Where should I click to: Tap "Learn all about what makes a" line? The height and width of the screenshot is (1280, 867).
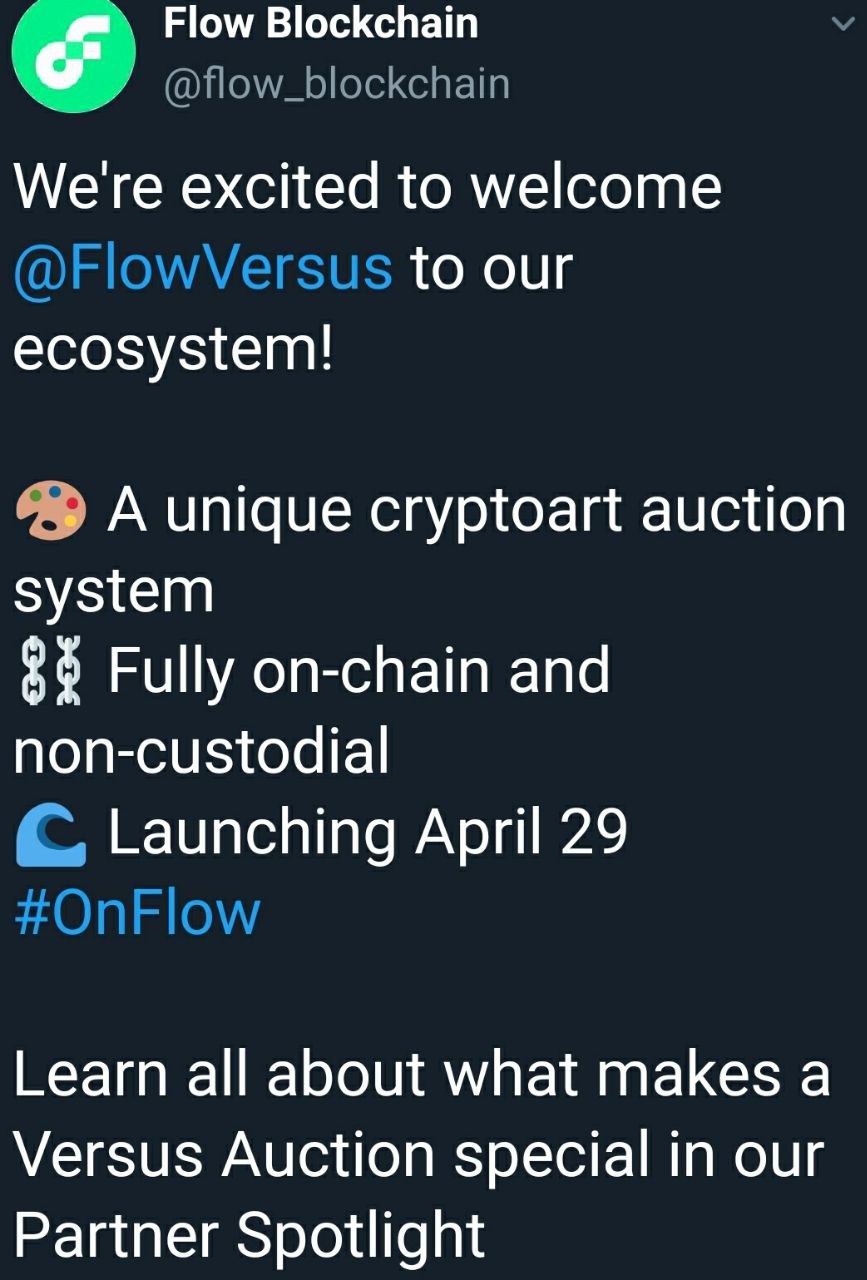tap(422, 1075)
